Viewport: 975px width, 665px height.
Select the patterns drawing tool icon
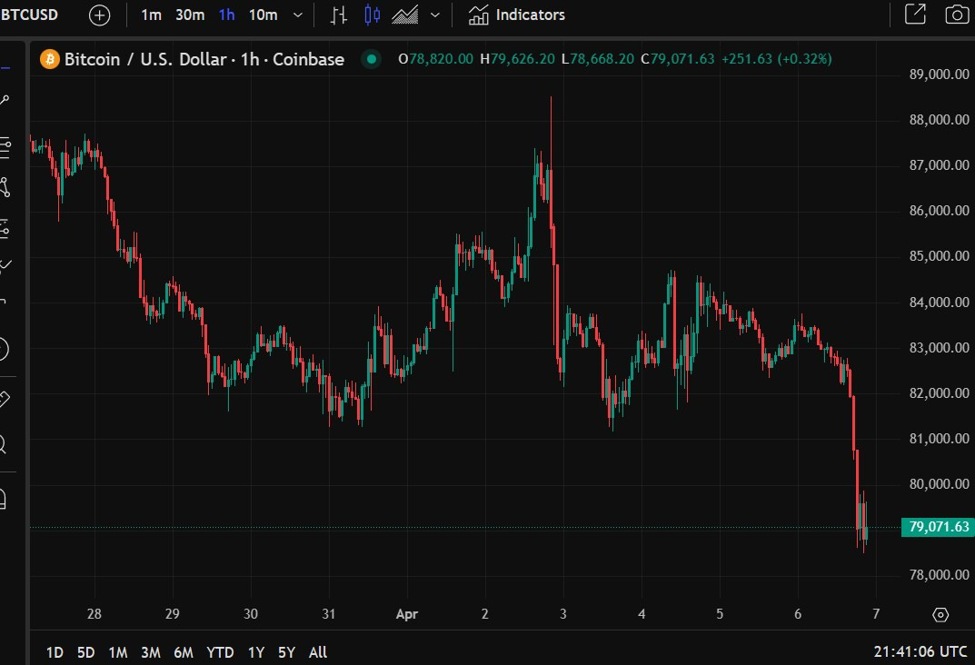[4, 187]
